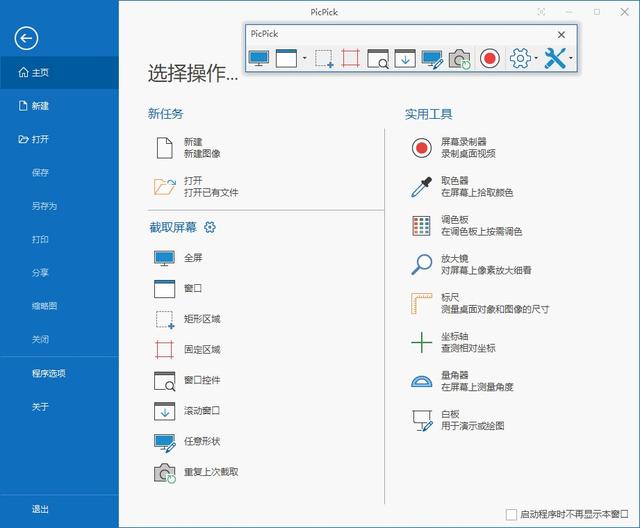Click floating toolbar repeat last capture icon
This screenshot has width=640, height=528.
(x=460, y=59)
